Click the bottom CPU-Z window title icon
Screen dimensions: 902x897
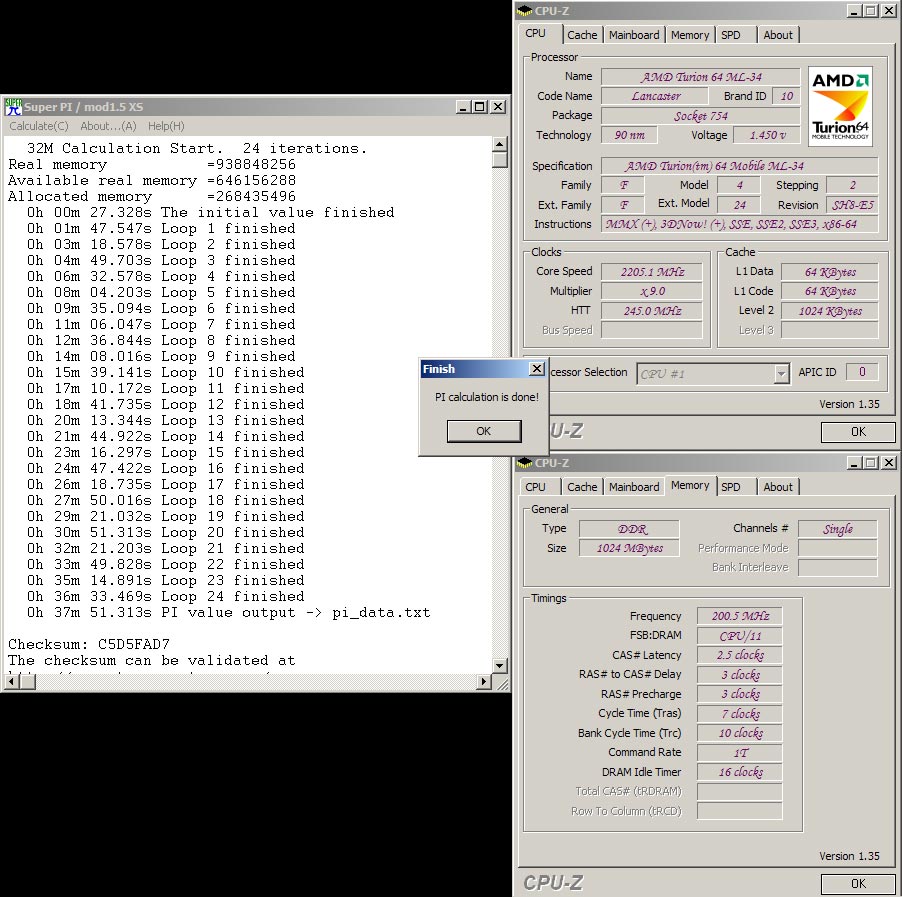coord(525,463)
